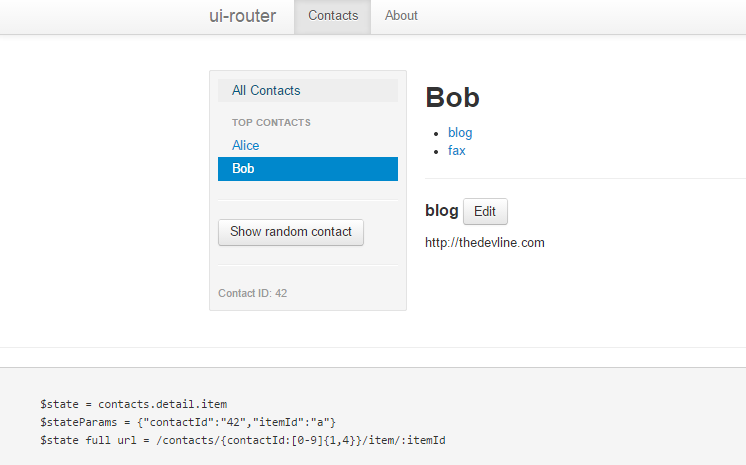
Task: Click the Edit button beside blog
Action: tap(485, 211)
